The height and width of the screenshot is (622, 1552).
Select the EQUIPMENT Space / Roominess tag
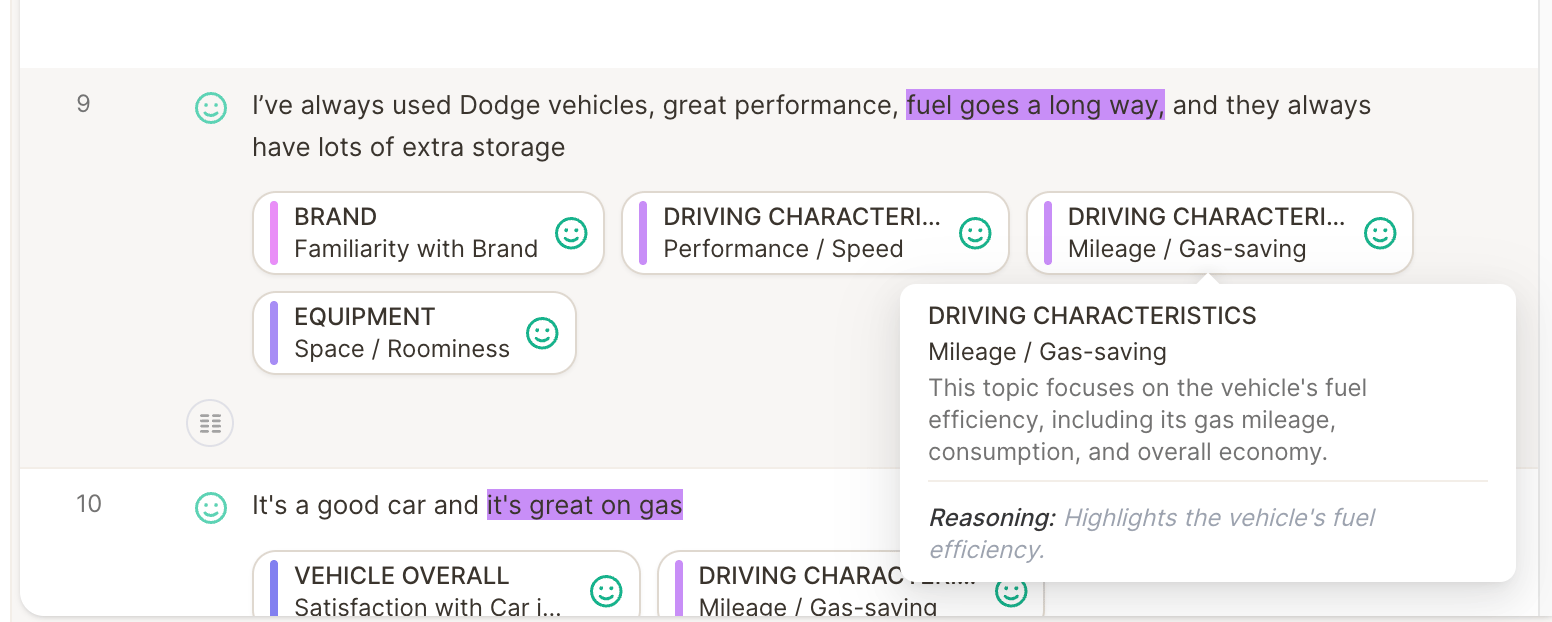pos(415,333)
